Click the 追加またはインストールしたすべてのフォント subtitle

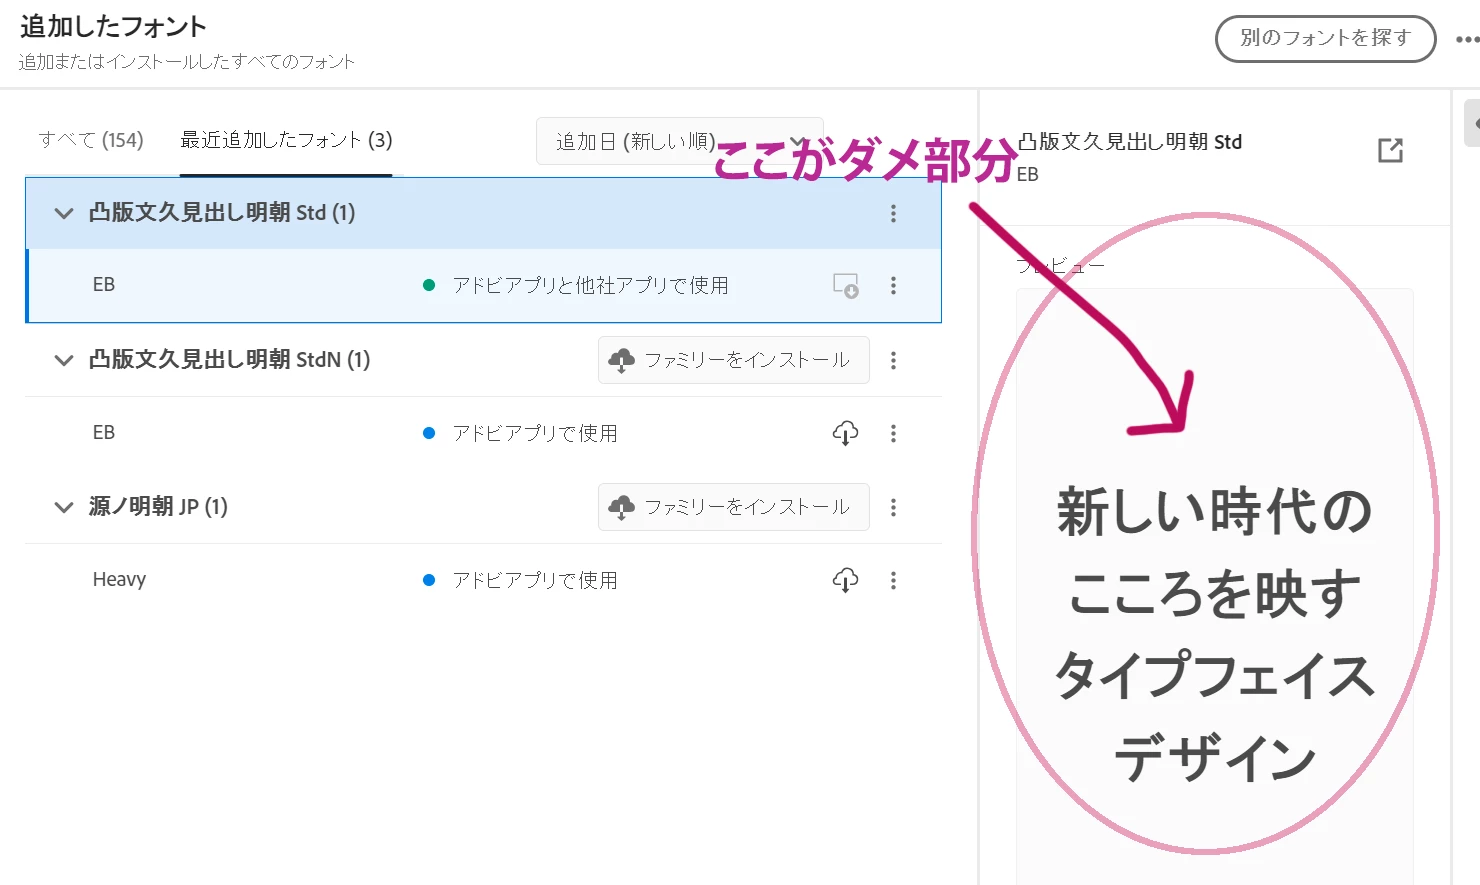(x=187, y=62)
